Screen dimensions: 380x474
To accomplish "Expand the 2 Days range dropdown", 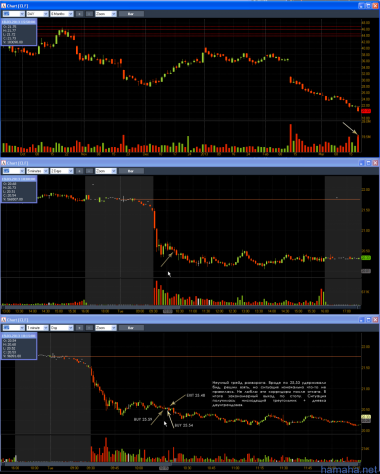I will 62,171.
